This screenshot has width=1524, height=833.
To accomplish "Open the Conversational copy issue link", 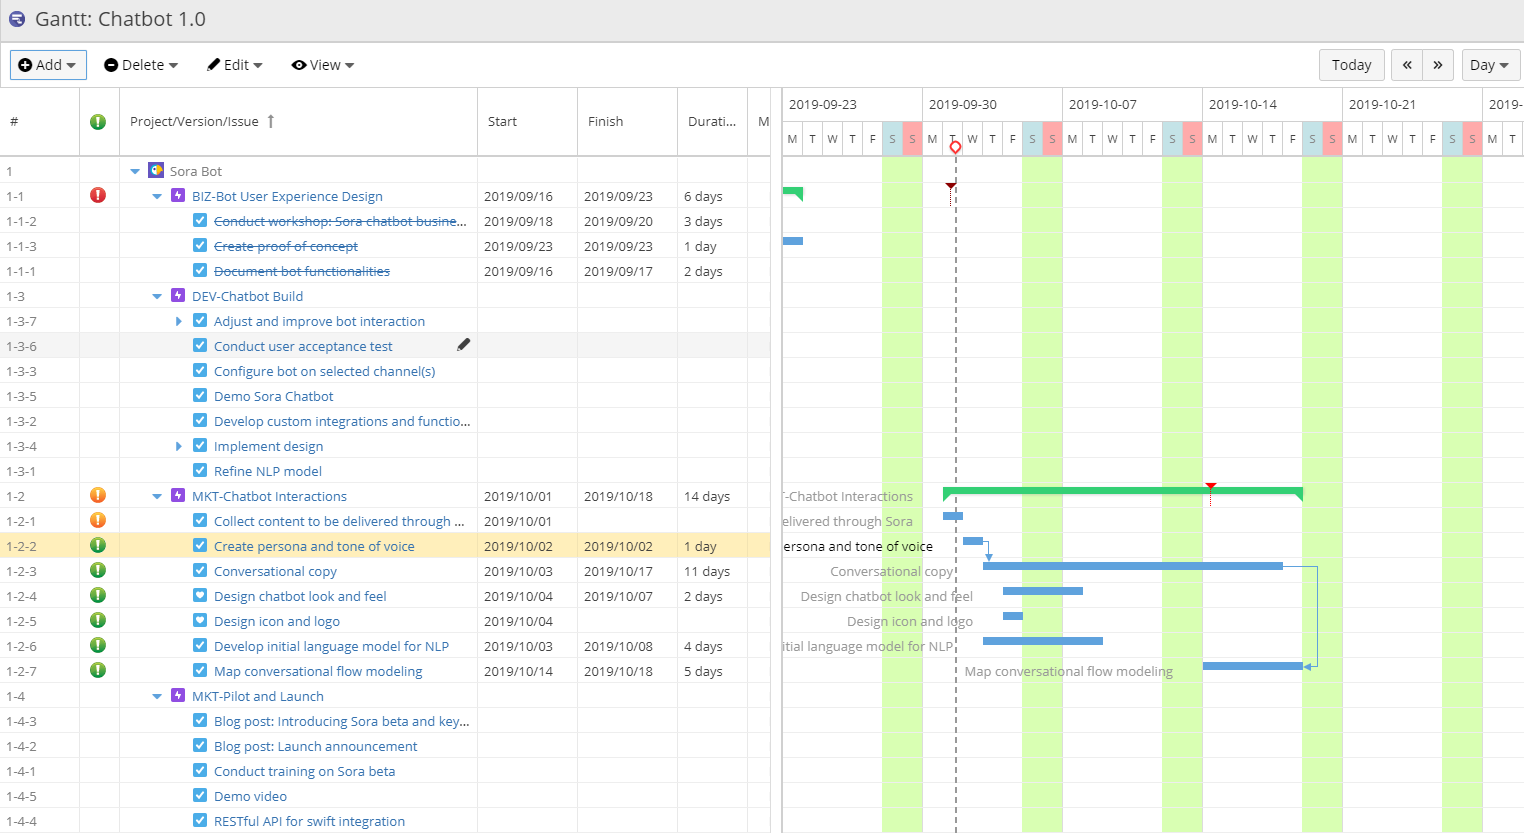I will (x=275, y=570).
